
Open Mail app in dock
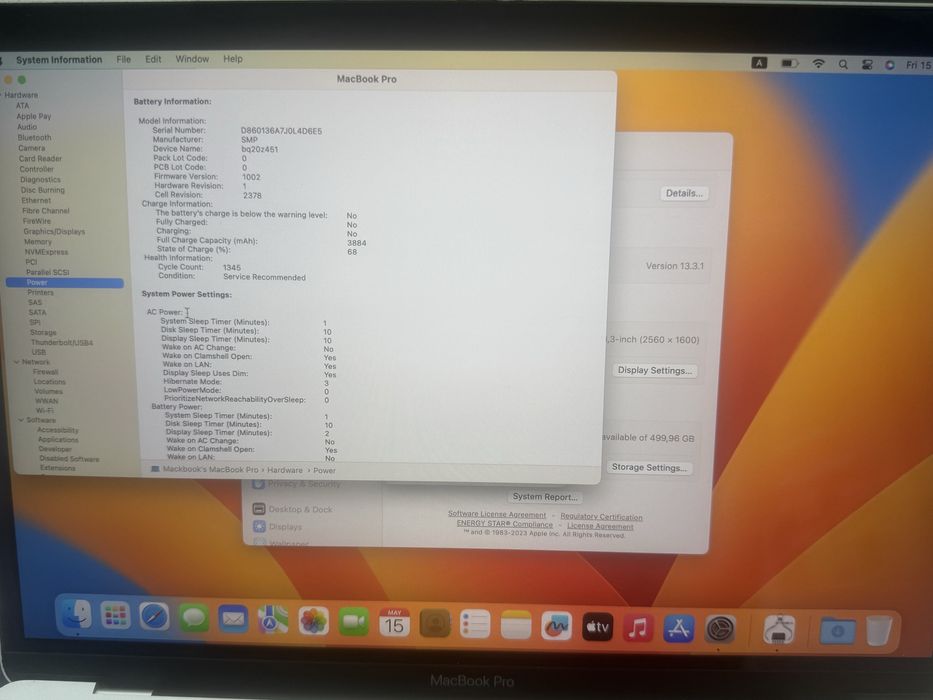coord(233,620)
